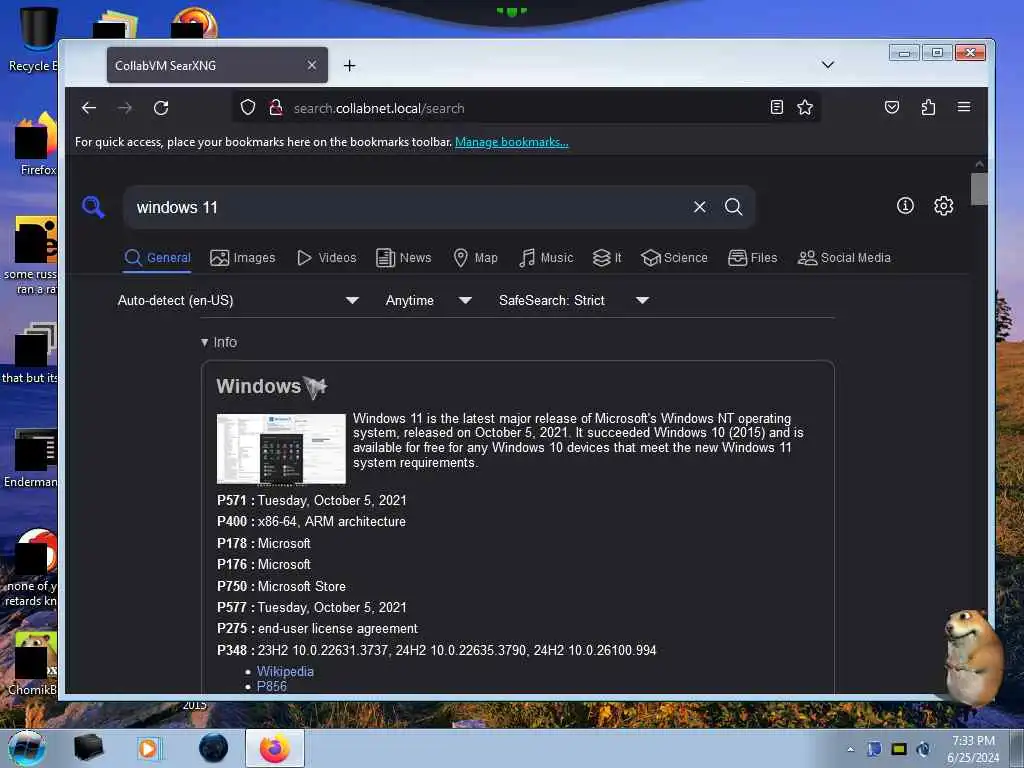Screen dimensions: 1024x768
Task: Open a new tab with the plus icon
Action: click(349, 65)
